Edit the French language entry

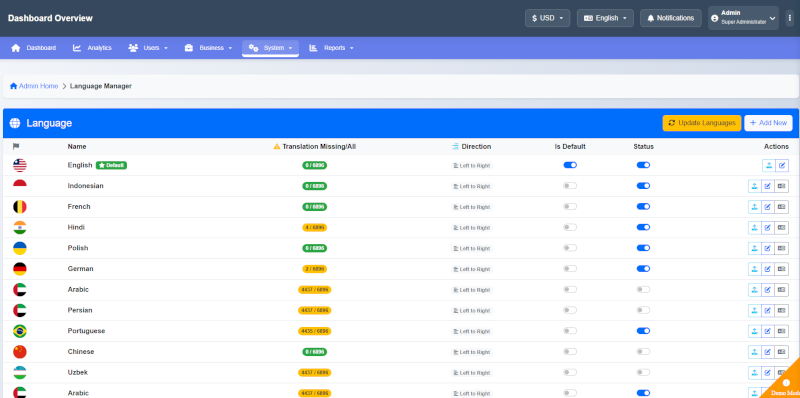[768, 207]
